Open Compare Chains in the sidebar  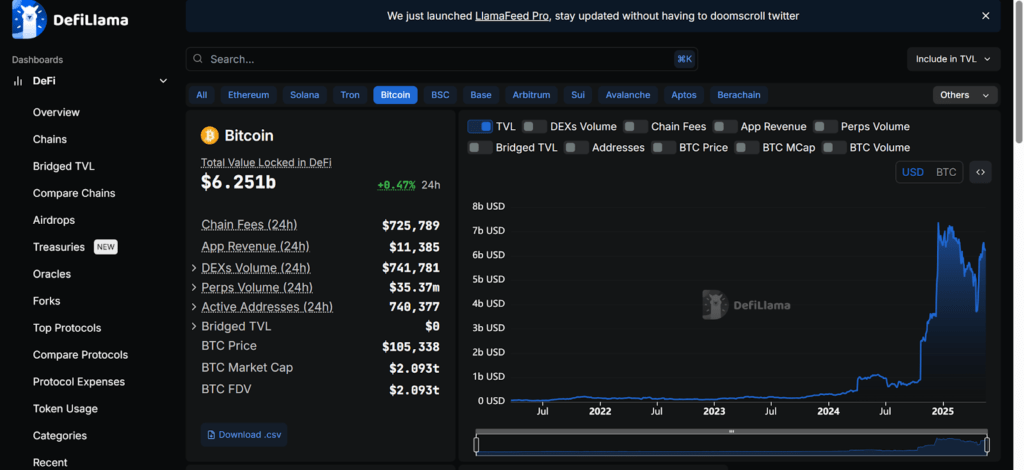coord(74,193)
